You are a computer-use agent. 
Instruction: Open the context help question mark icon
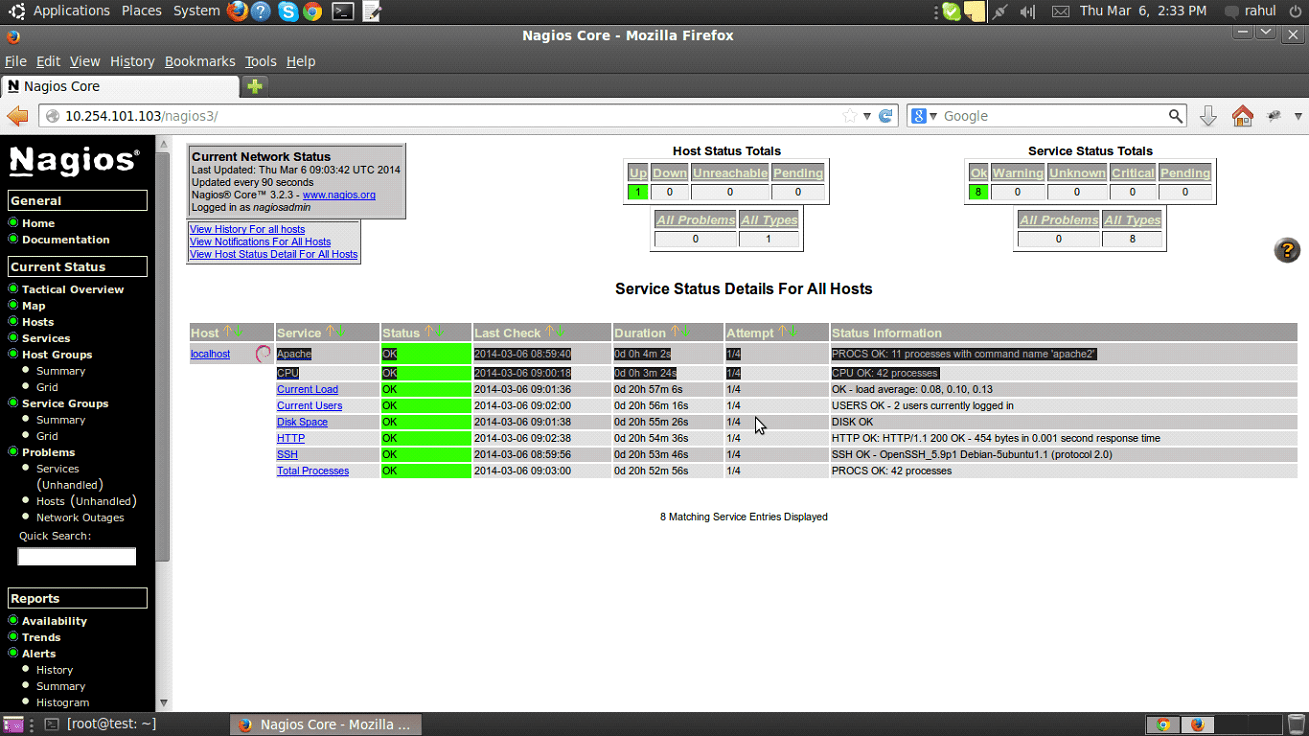click(1287, 250)
